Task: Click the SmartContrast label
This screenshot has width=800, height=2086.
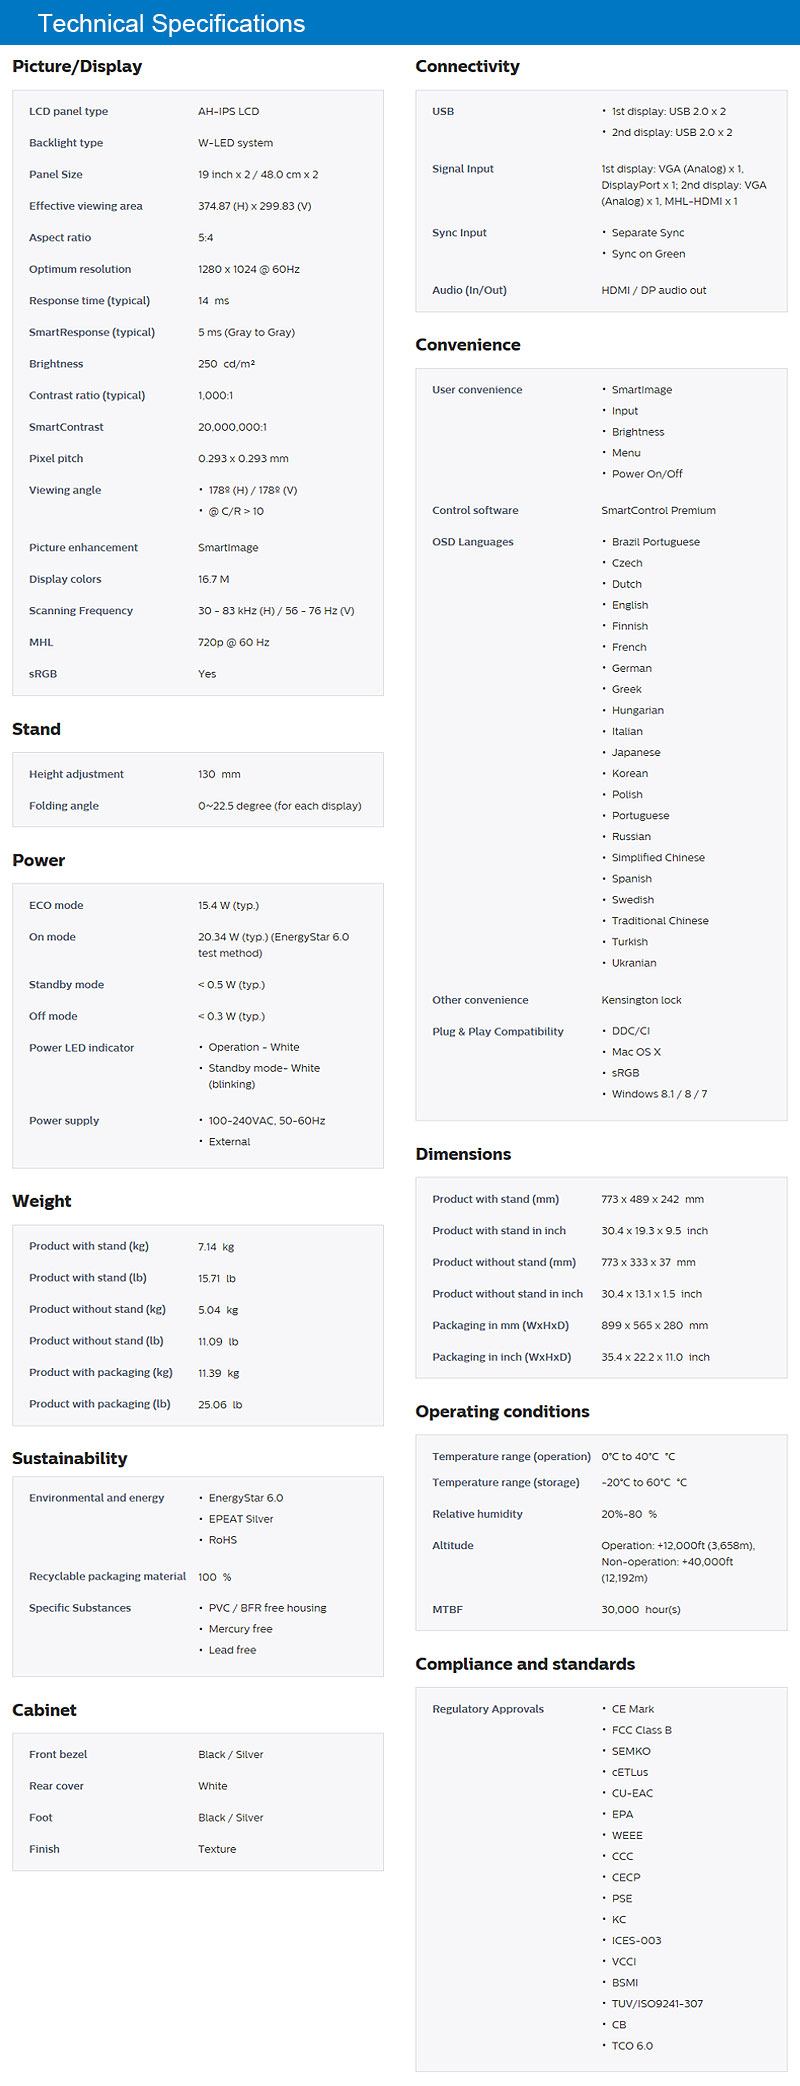Action: point(66,427)
